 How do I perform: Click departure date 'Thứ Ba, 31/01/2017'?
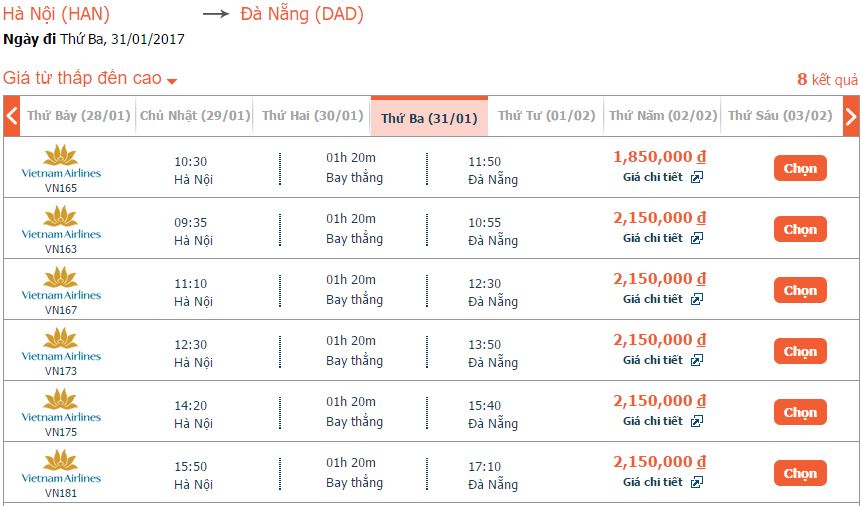point(122,40)
